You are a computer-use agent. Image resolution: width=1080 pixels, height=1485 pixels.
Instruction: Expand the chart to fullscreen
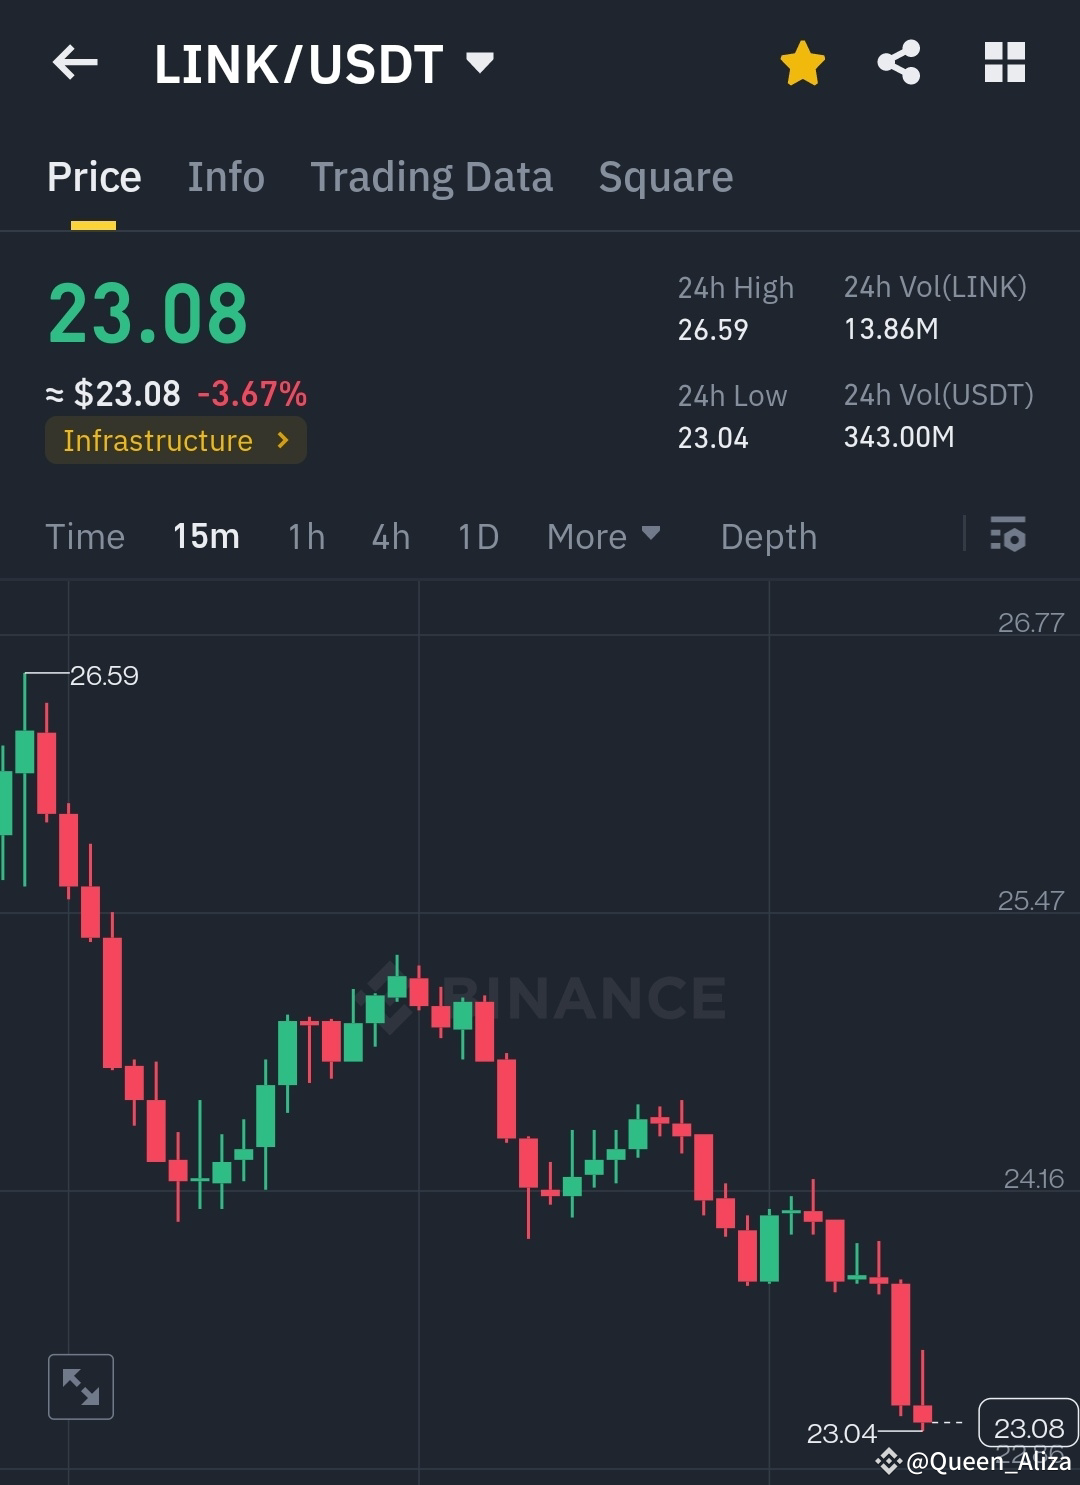click(x=80, y=1386)
